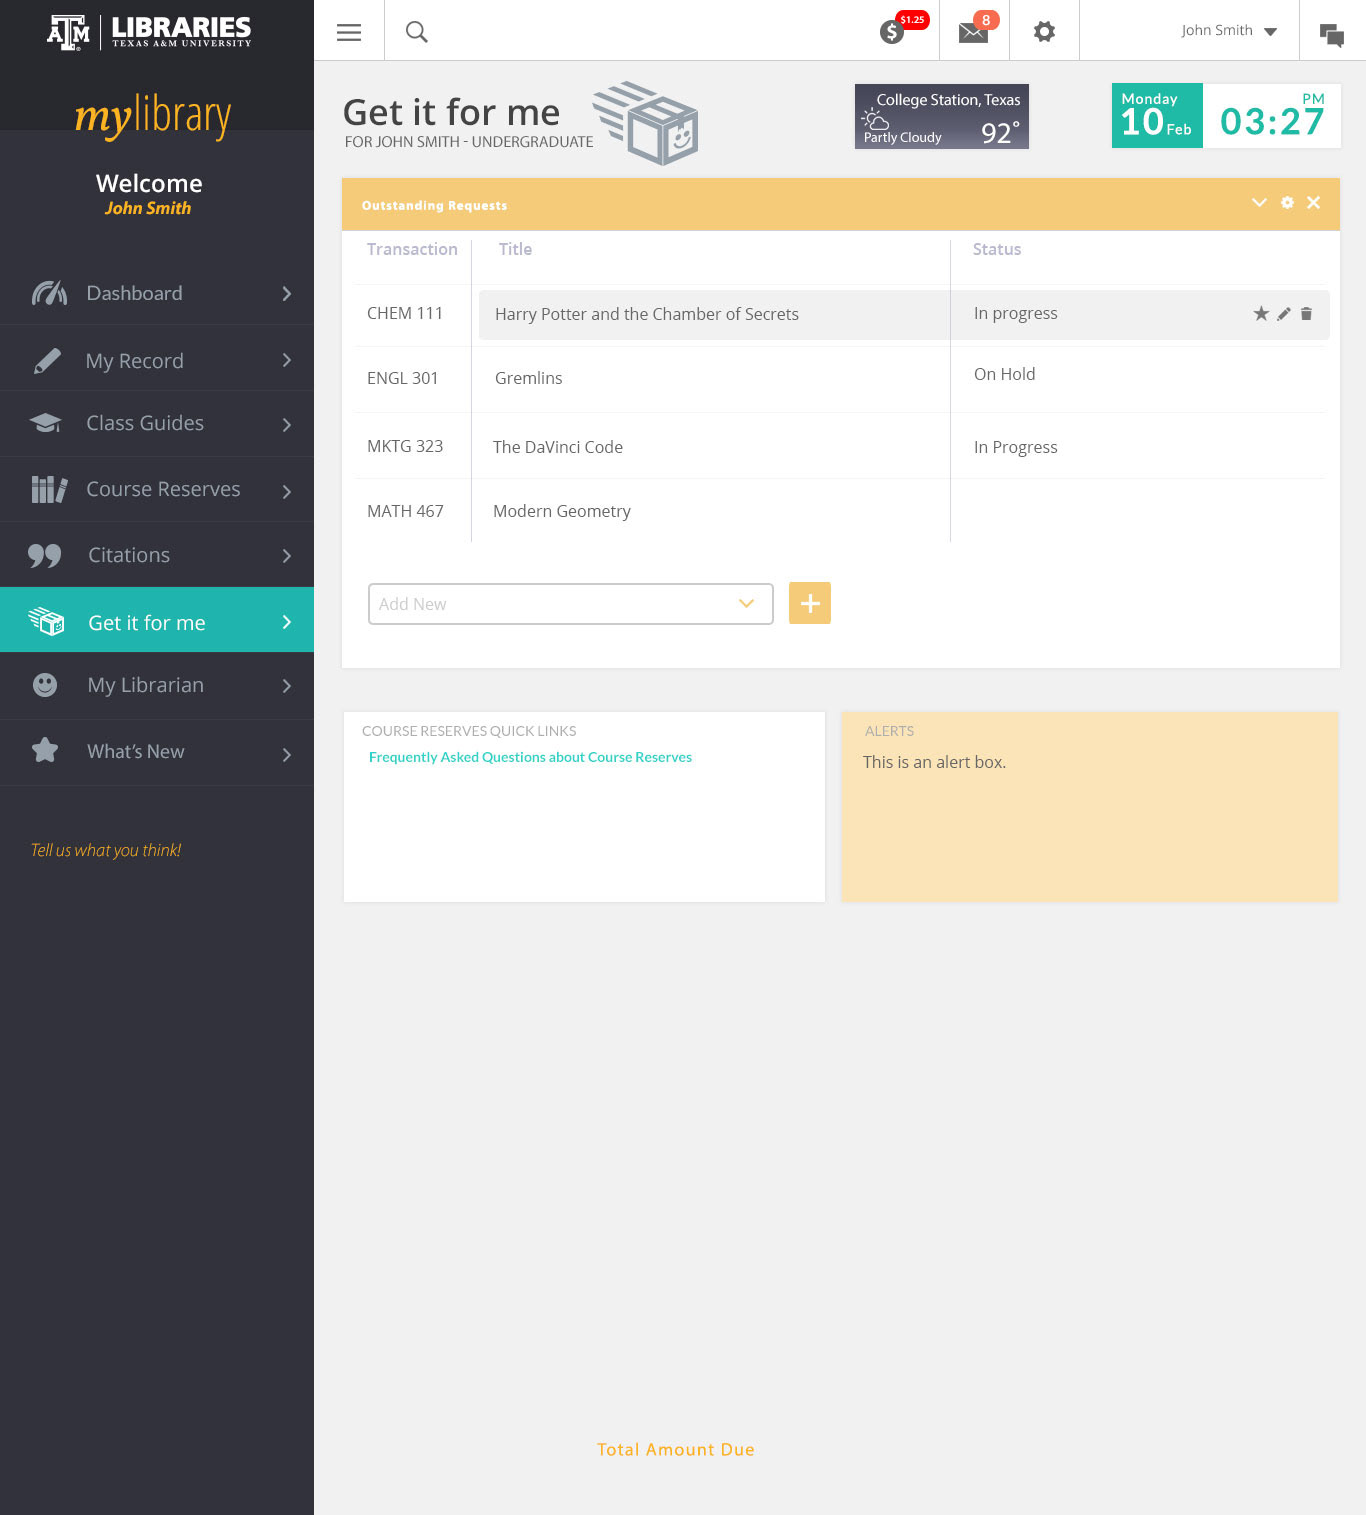Image resolution: width=1366 pixels, height=1515 pixels.
Task: Click Total Amount Due text
Action: click(x=676, y=1449)
